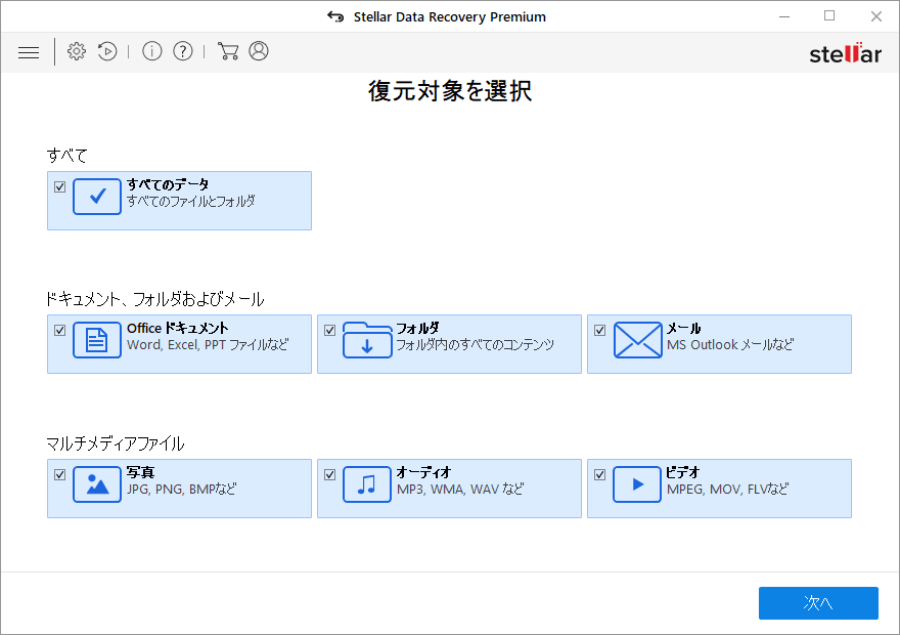The width and height of the screenshot is (900, 635).
Task: Click the blue checkmark icon on すべてのデータ
Action: coord(97,196)
